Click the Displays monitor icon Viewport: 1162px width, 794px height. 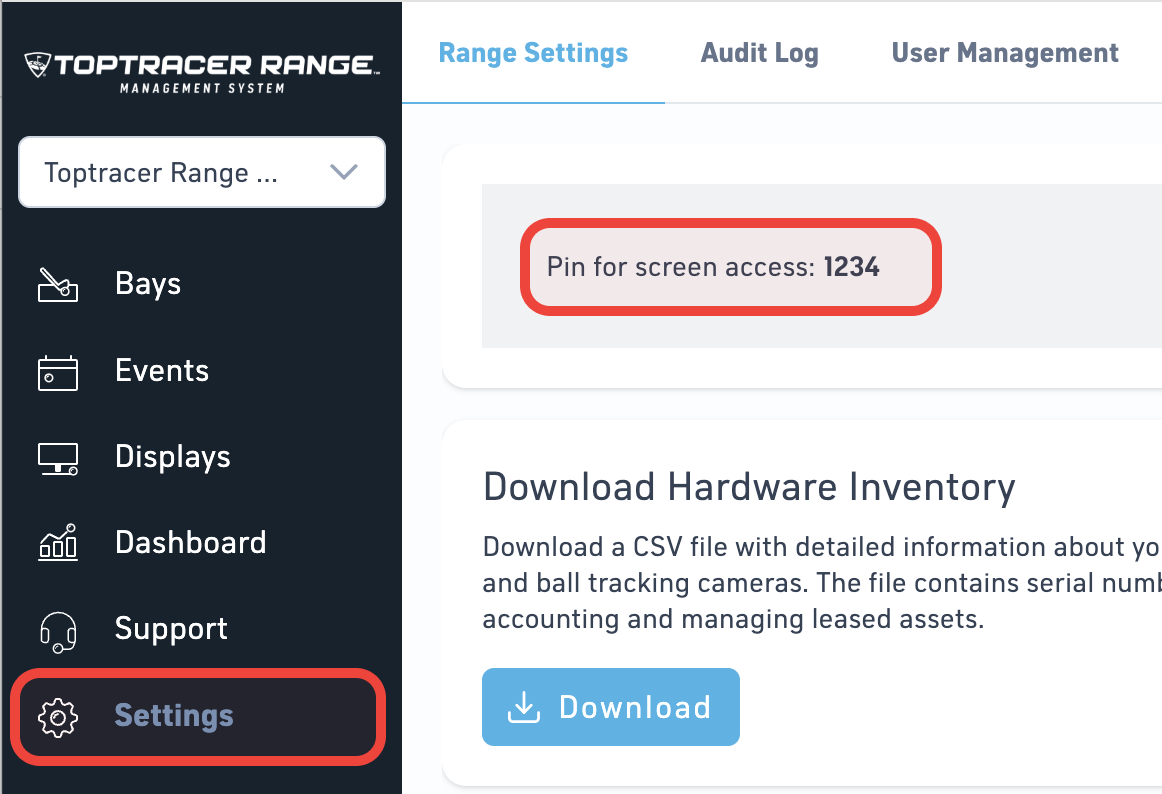[58, 458]
